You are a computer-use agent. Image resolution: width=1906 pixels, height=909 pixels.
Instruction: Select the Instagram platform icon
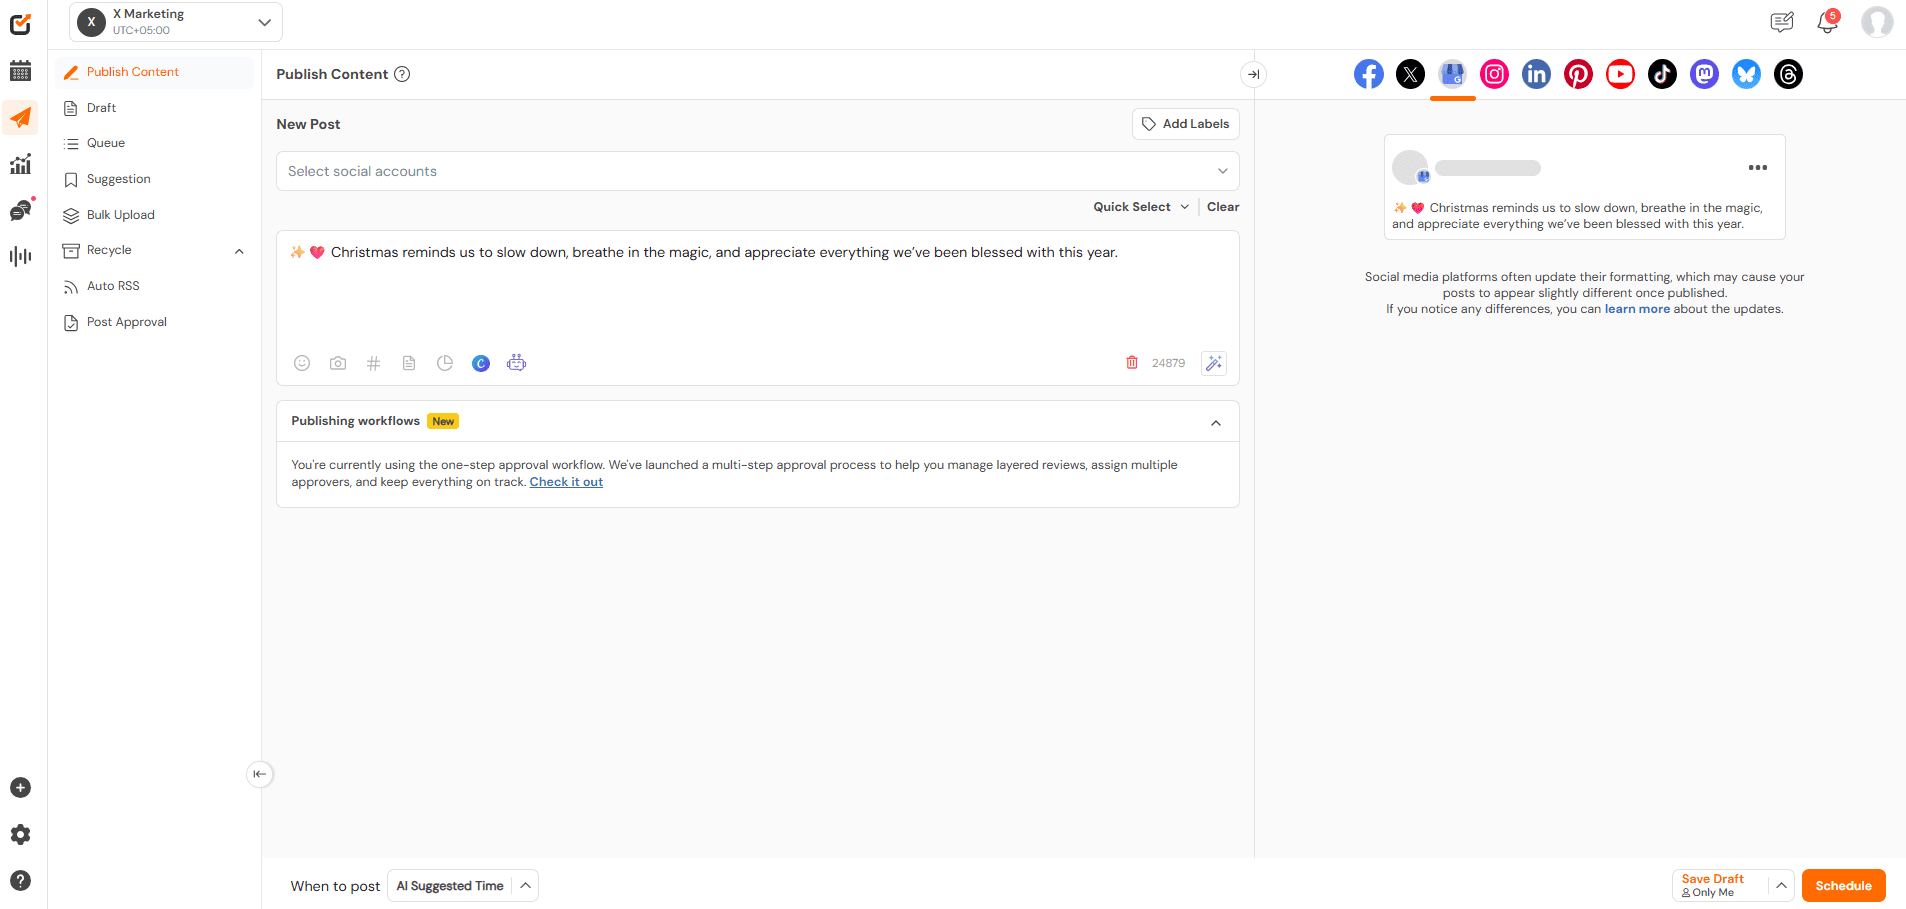1494,73
